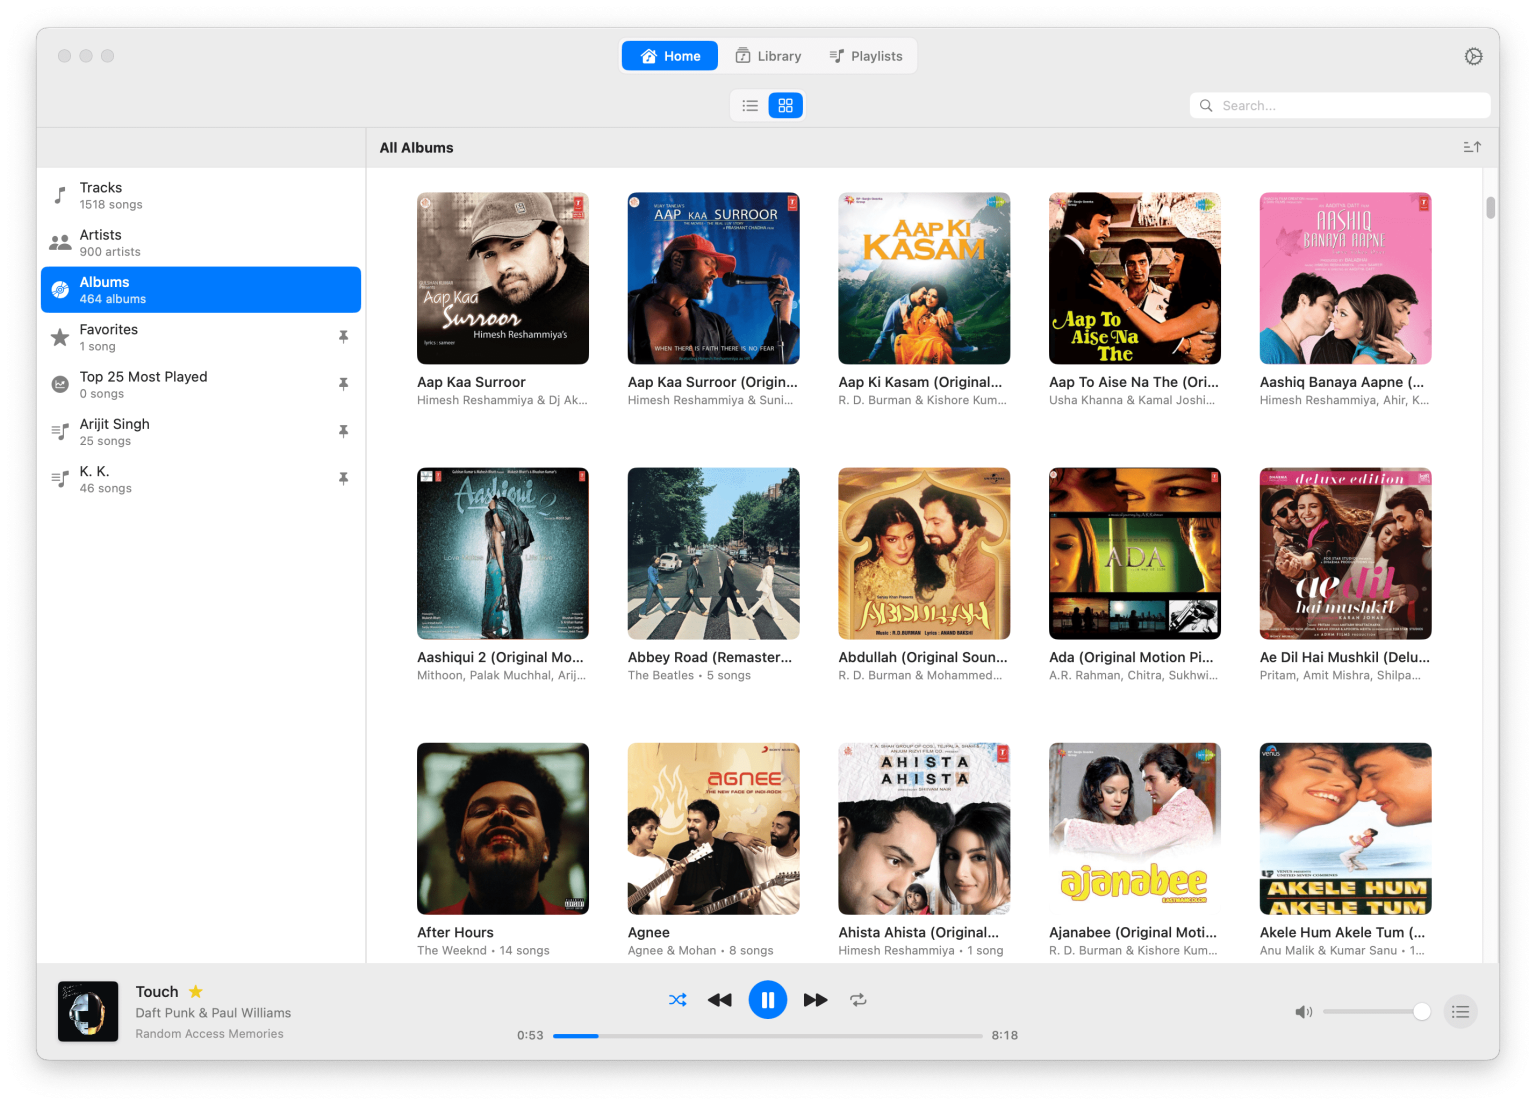
Task: Open the Abbey Road album cover
Action: [x=713, y=553]
